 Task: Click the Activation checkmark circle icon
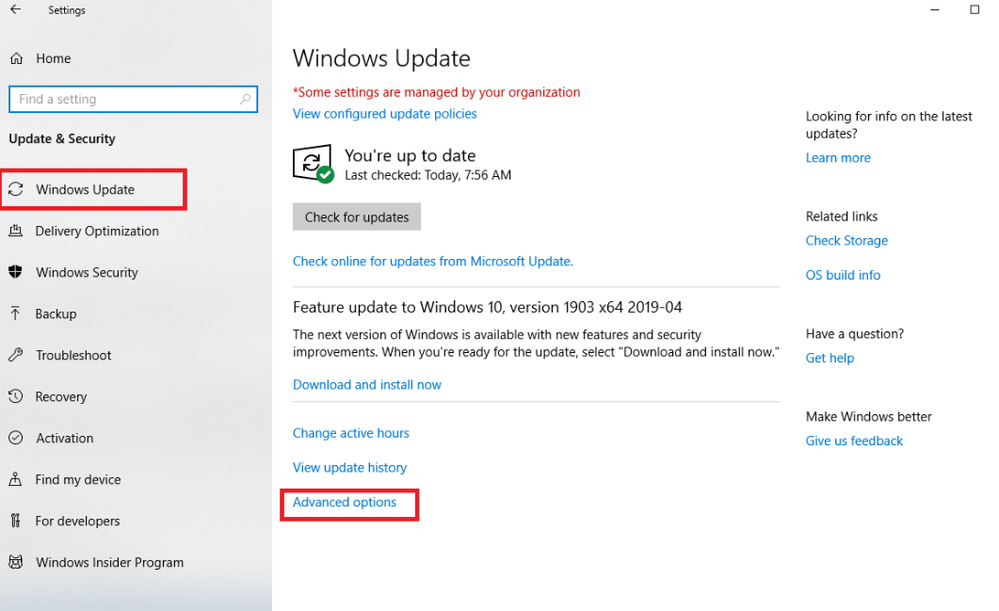[16, 438]
